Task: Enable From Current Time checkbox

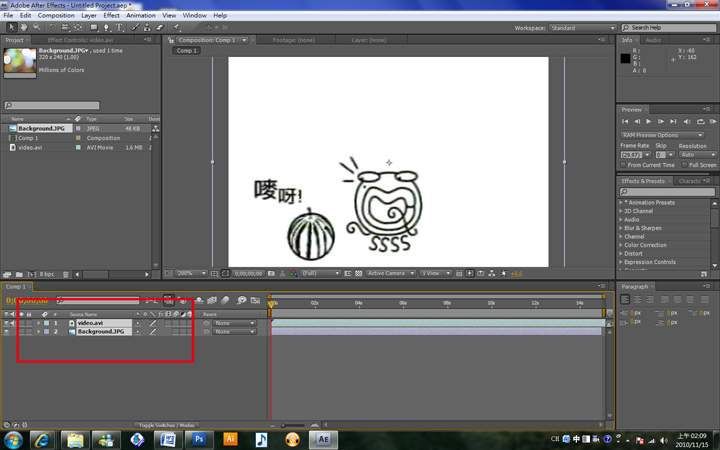Action: coord(624,165)
